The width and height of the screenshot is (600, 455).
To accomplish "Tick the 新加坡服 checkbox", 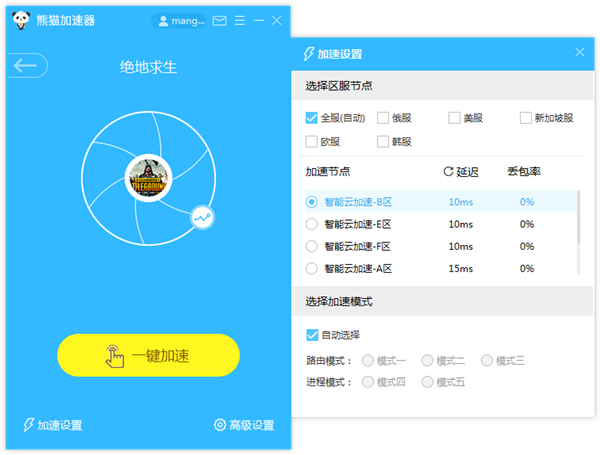I will [x=526, y=118].
